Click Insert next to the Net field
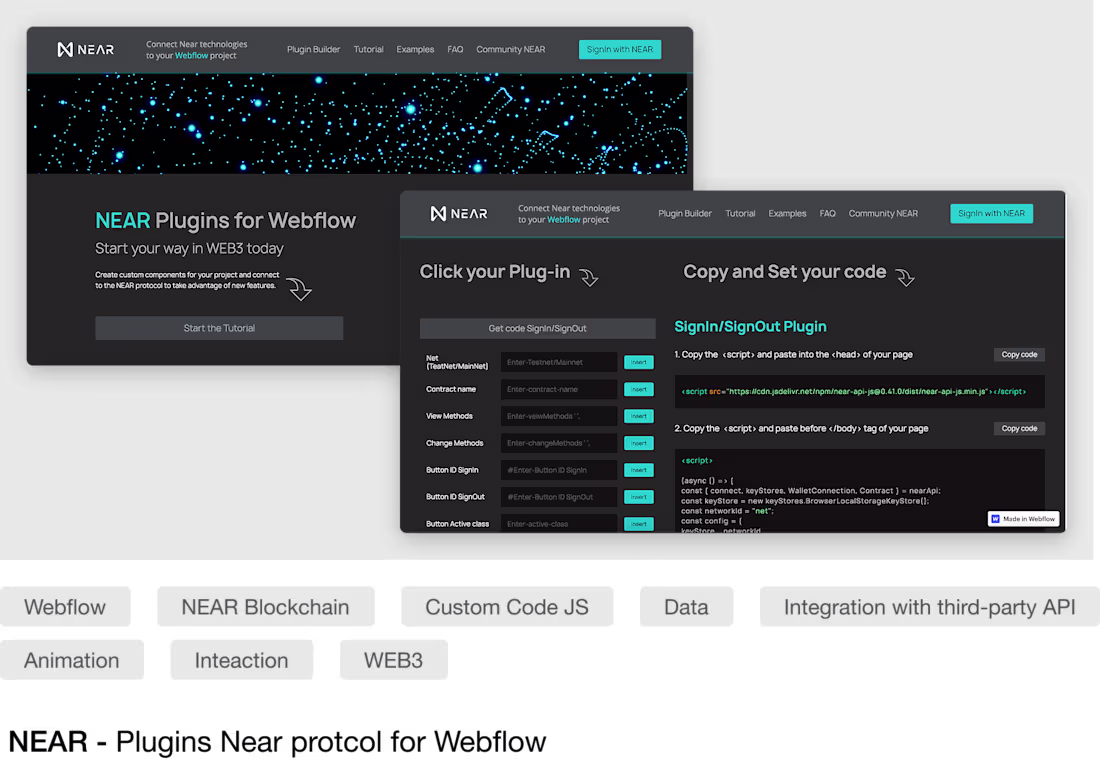 638,363
